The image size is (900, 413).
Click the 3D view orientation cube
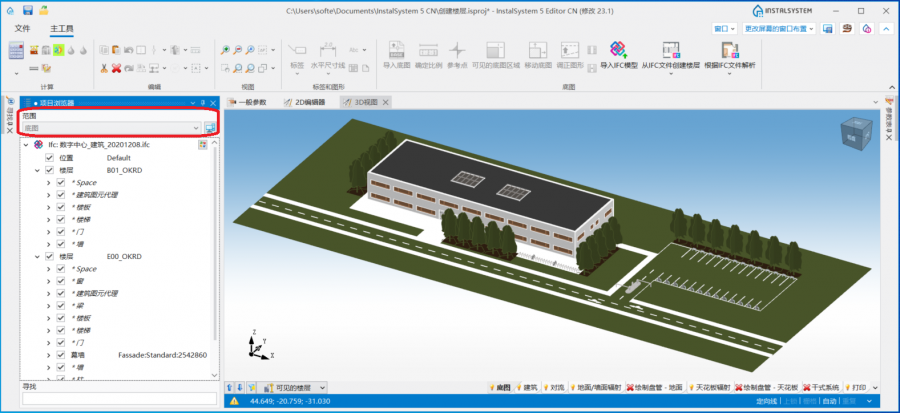pos(853,135)
